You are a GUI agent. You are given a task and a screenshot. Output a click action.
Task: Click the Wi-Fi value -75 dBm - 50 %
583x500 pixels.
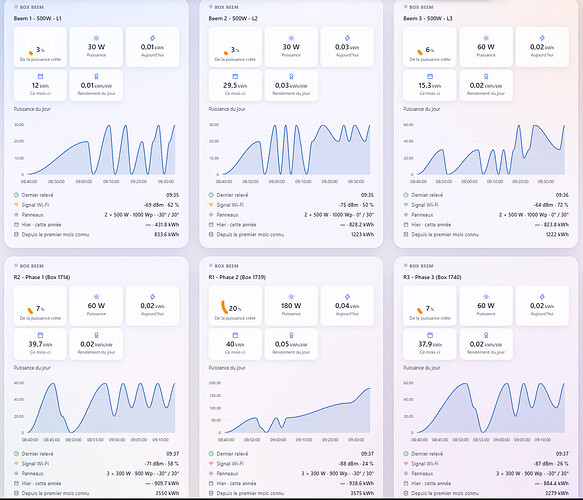356,205
